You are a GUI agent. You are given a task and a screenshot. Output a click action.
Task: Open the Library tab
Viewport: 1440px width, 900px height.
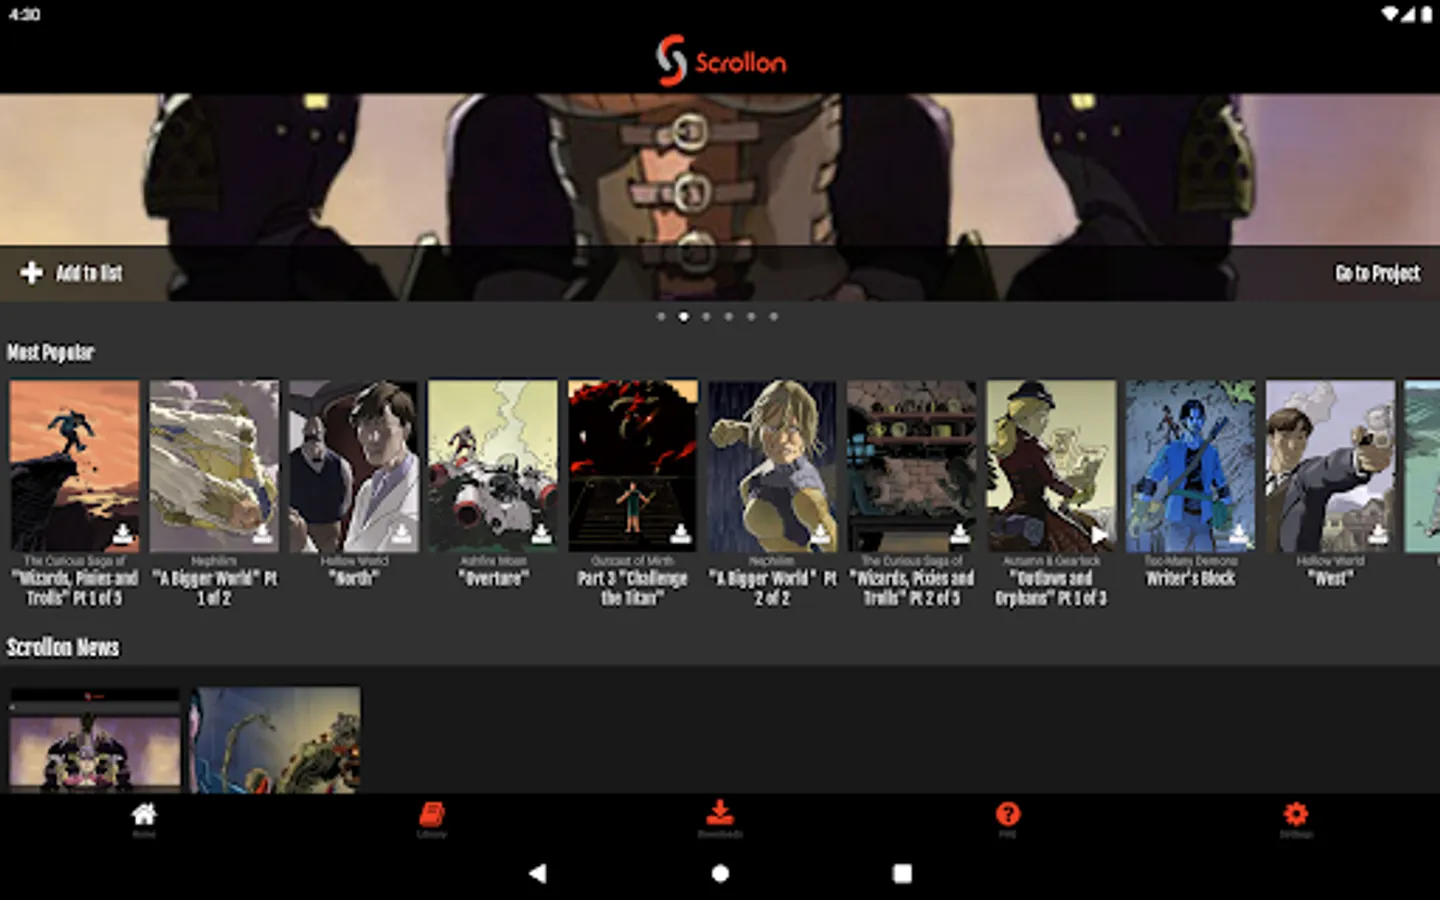click(432, 819)
